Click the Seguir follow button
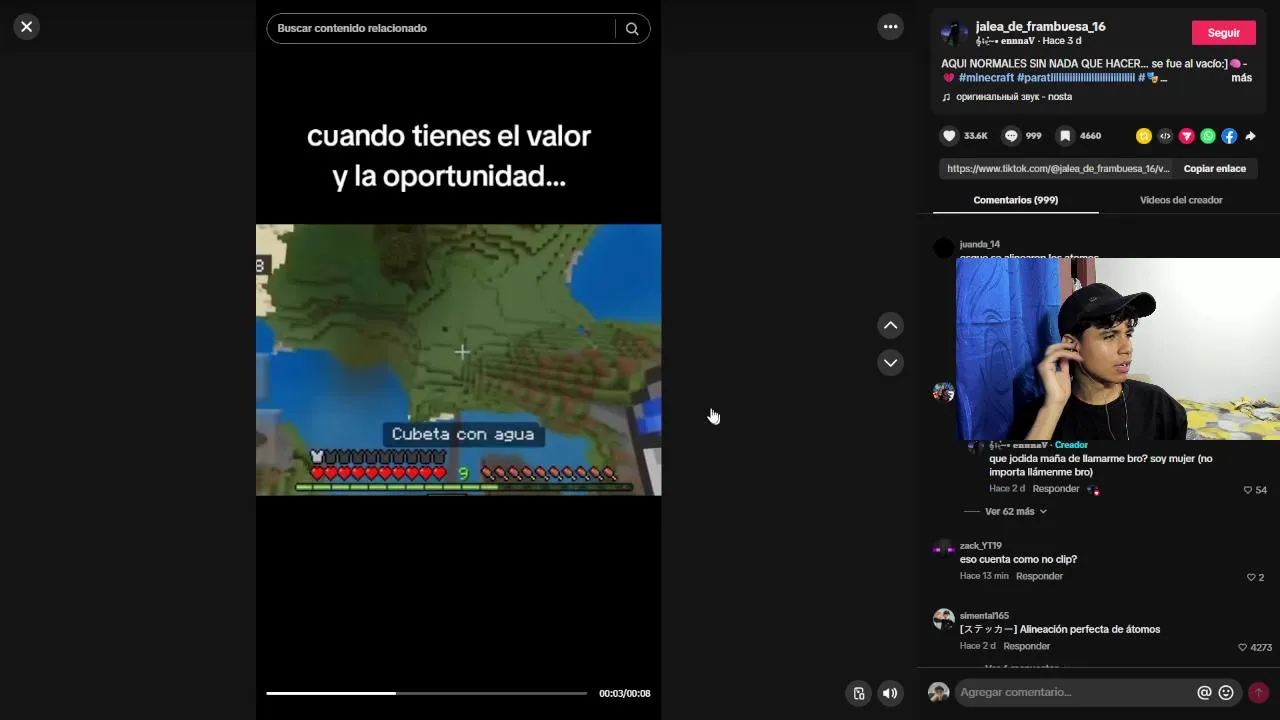Screen dimensions: 1280x720 1223,33
